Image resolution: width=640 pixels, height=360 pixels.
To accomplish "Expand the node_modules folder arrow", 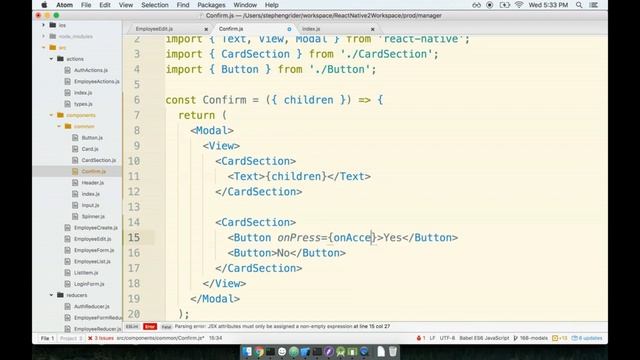I will coord(44,36).
